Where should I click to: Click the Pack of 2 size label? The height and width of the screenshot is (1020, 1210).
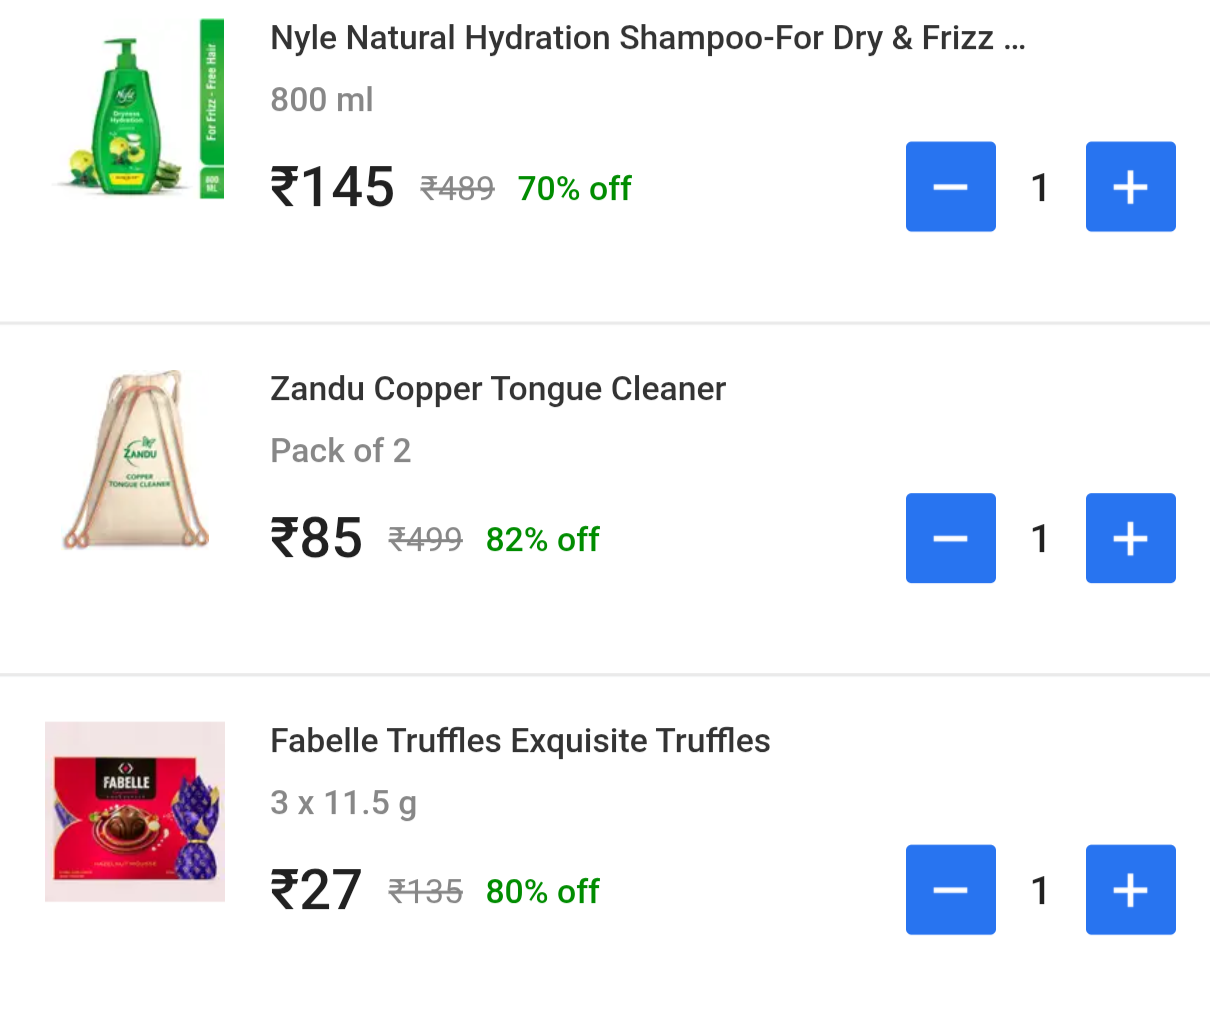340,451
